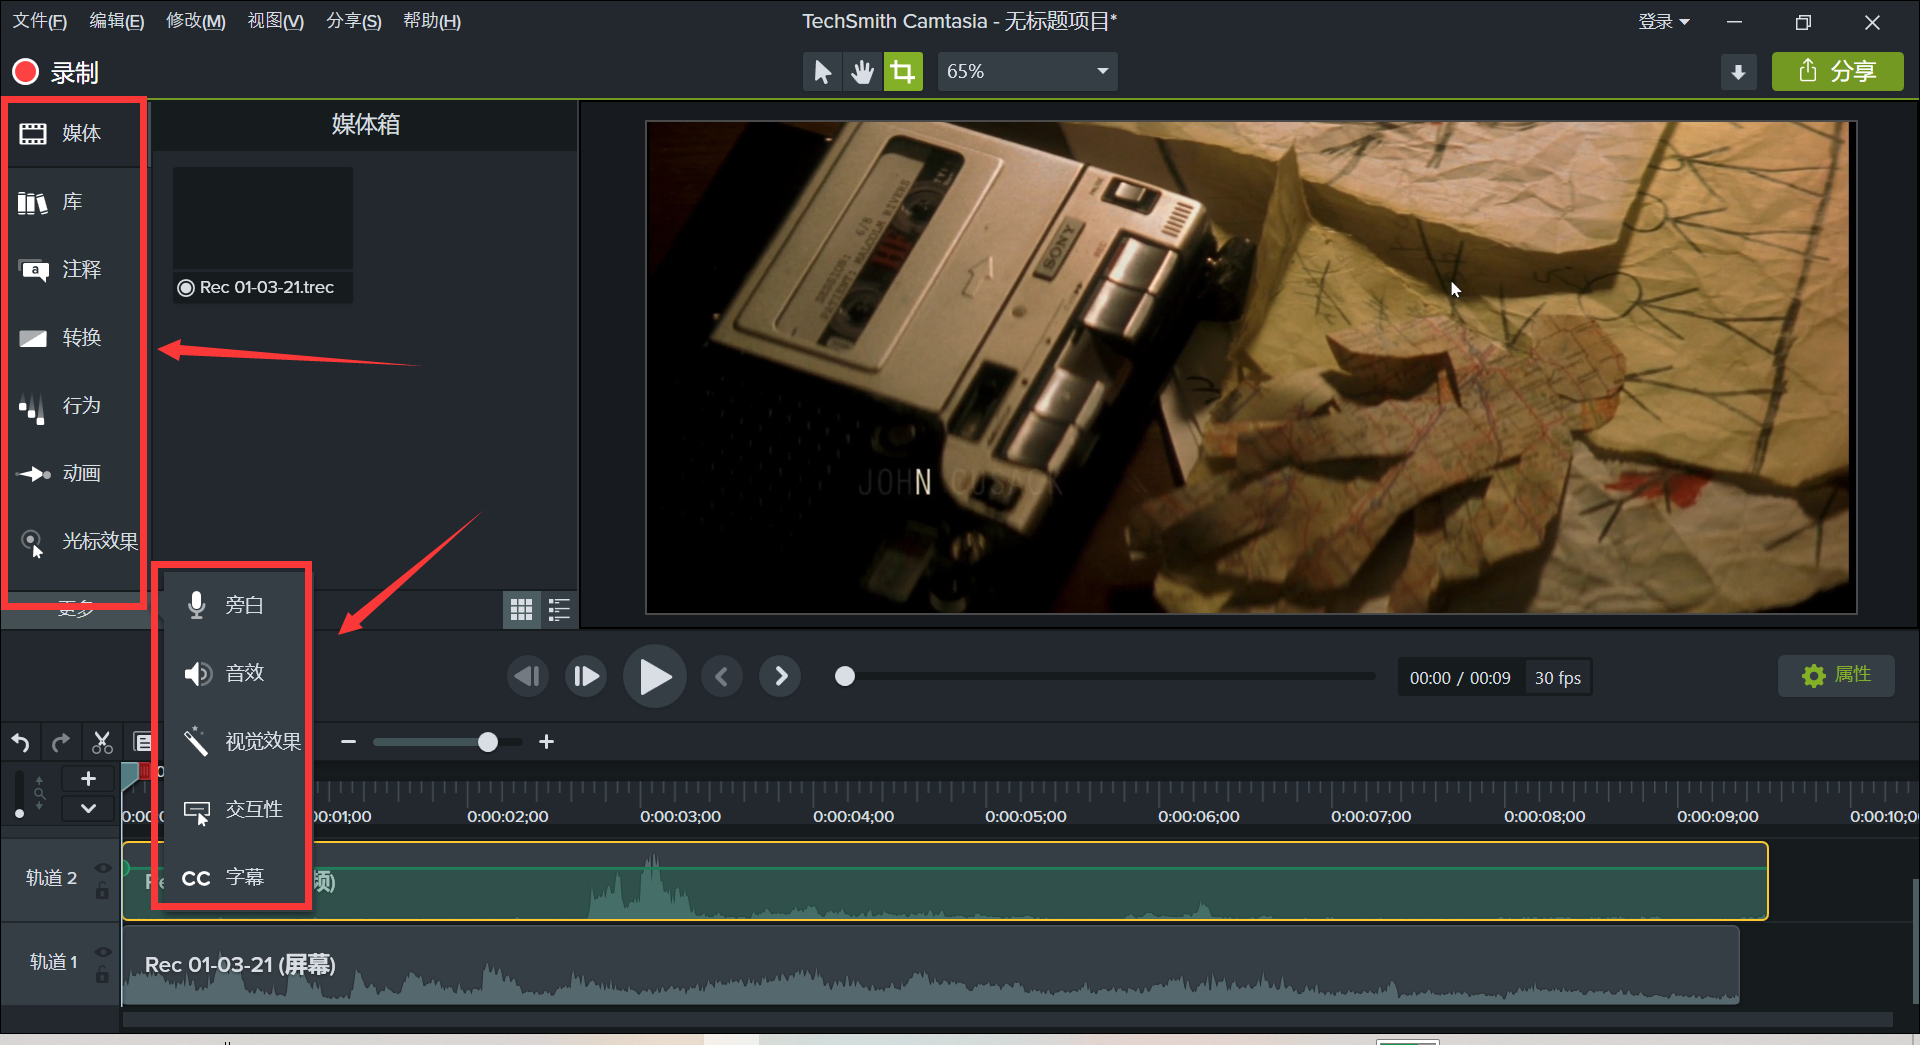This screenshot has height=1045, width=1920.
Task: Click the green 分享 share button
Action: coord(1837,72)
